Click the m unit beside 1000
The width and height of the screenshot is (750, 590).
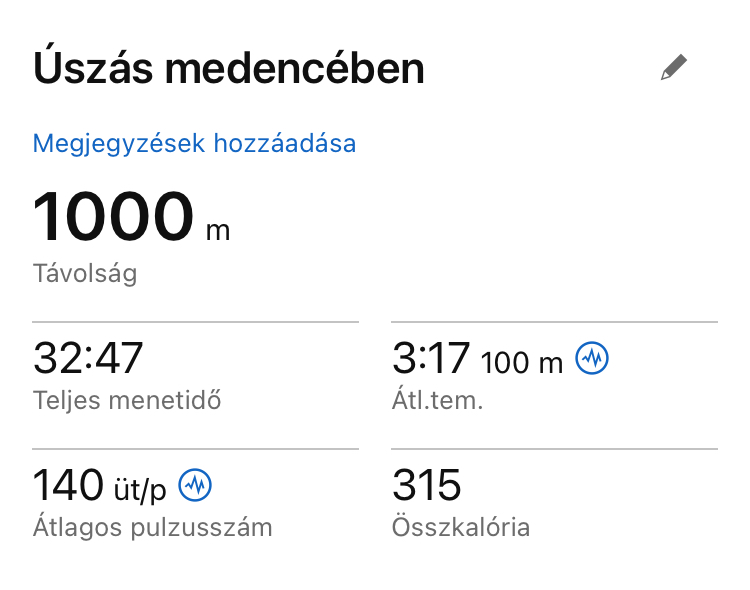pos(217,231)
